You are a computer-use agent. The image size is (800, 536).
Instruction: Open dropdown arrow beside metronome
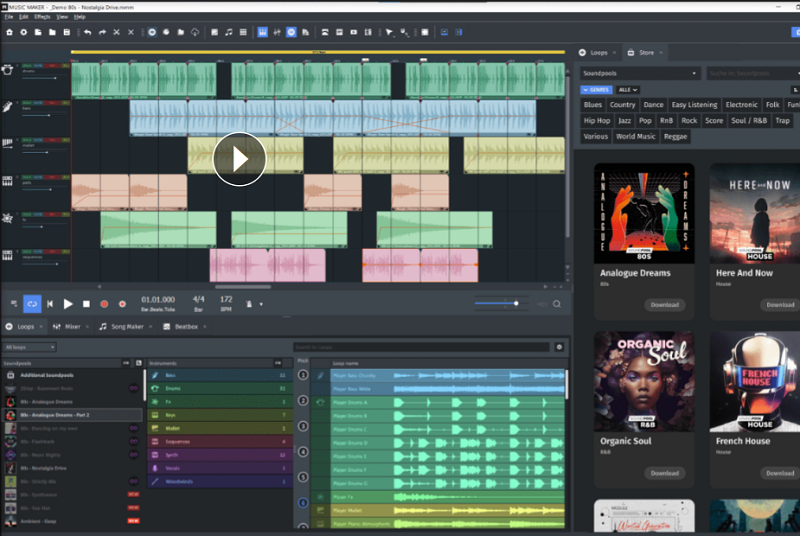(x=261, y=304)
